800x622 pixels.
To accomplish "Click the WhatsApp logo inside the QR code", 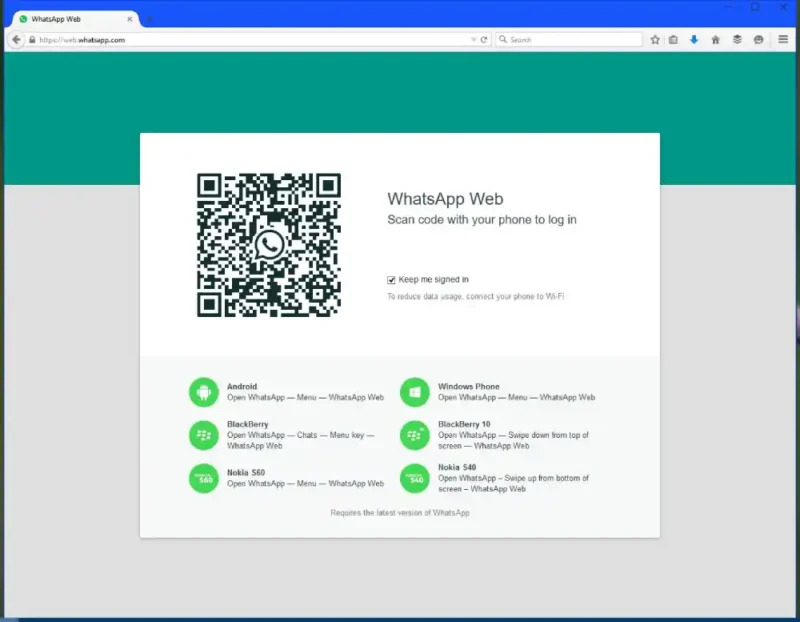I will pos(269,245).
